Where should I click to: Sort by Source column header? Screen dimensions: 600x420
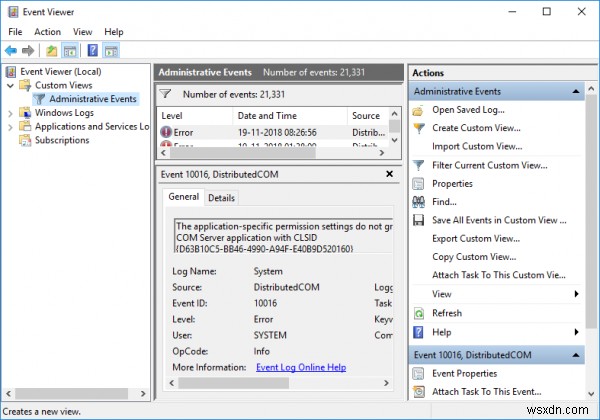[368, 116]
